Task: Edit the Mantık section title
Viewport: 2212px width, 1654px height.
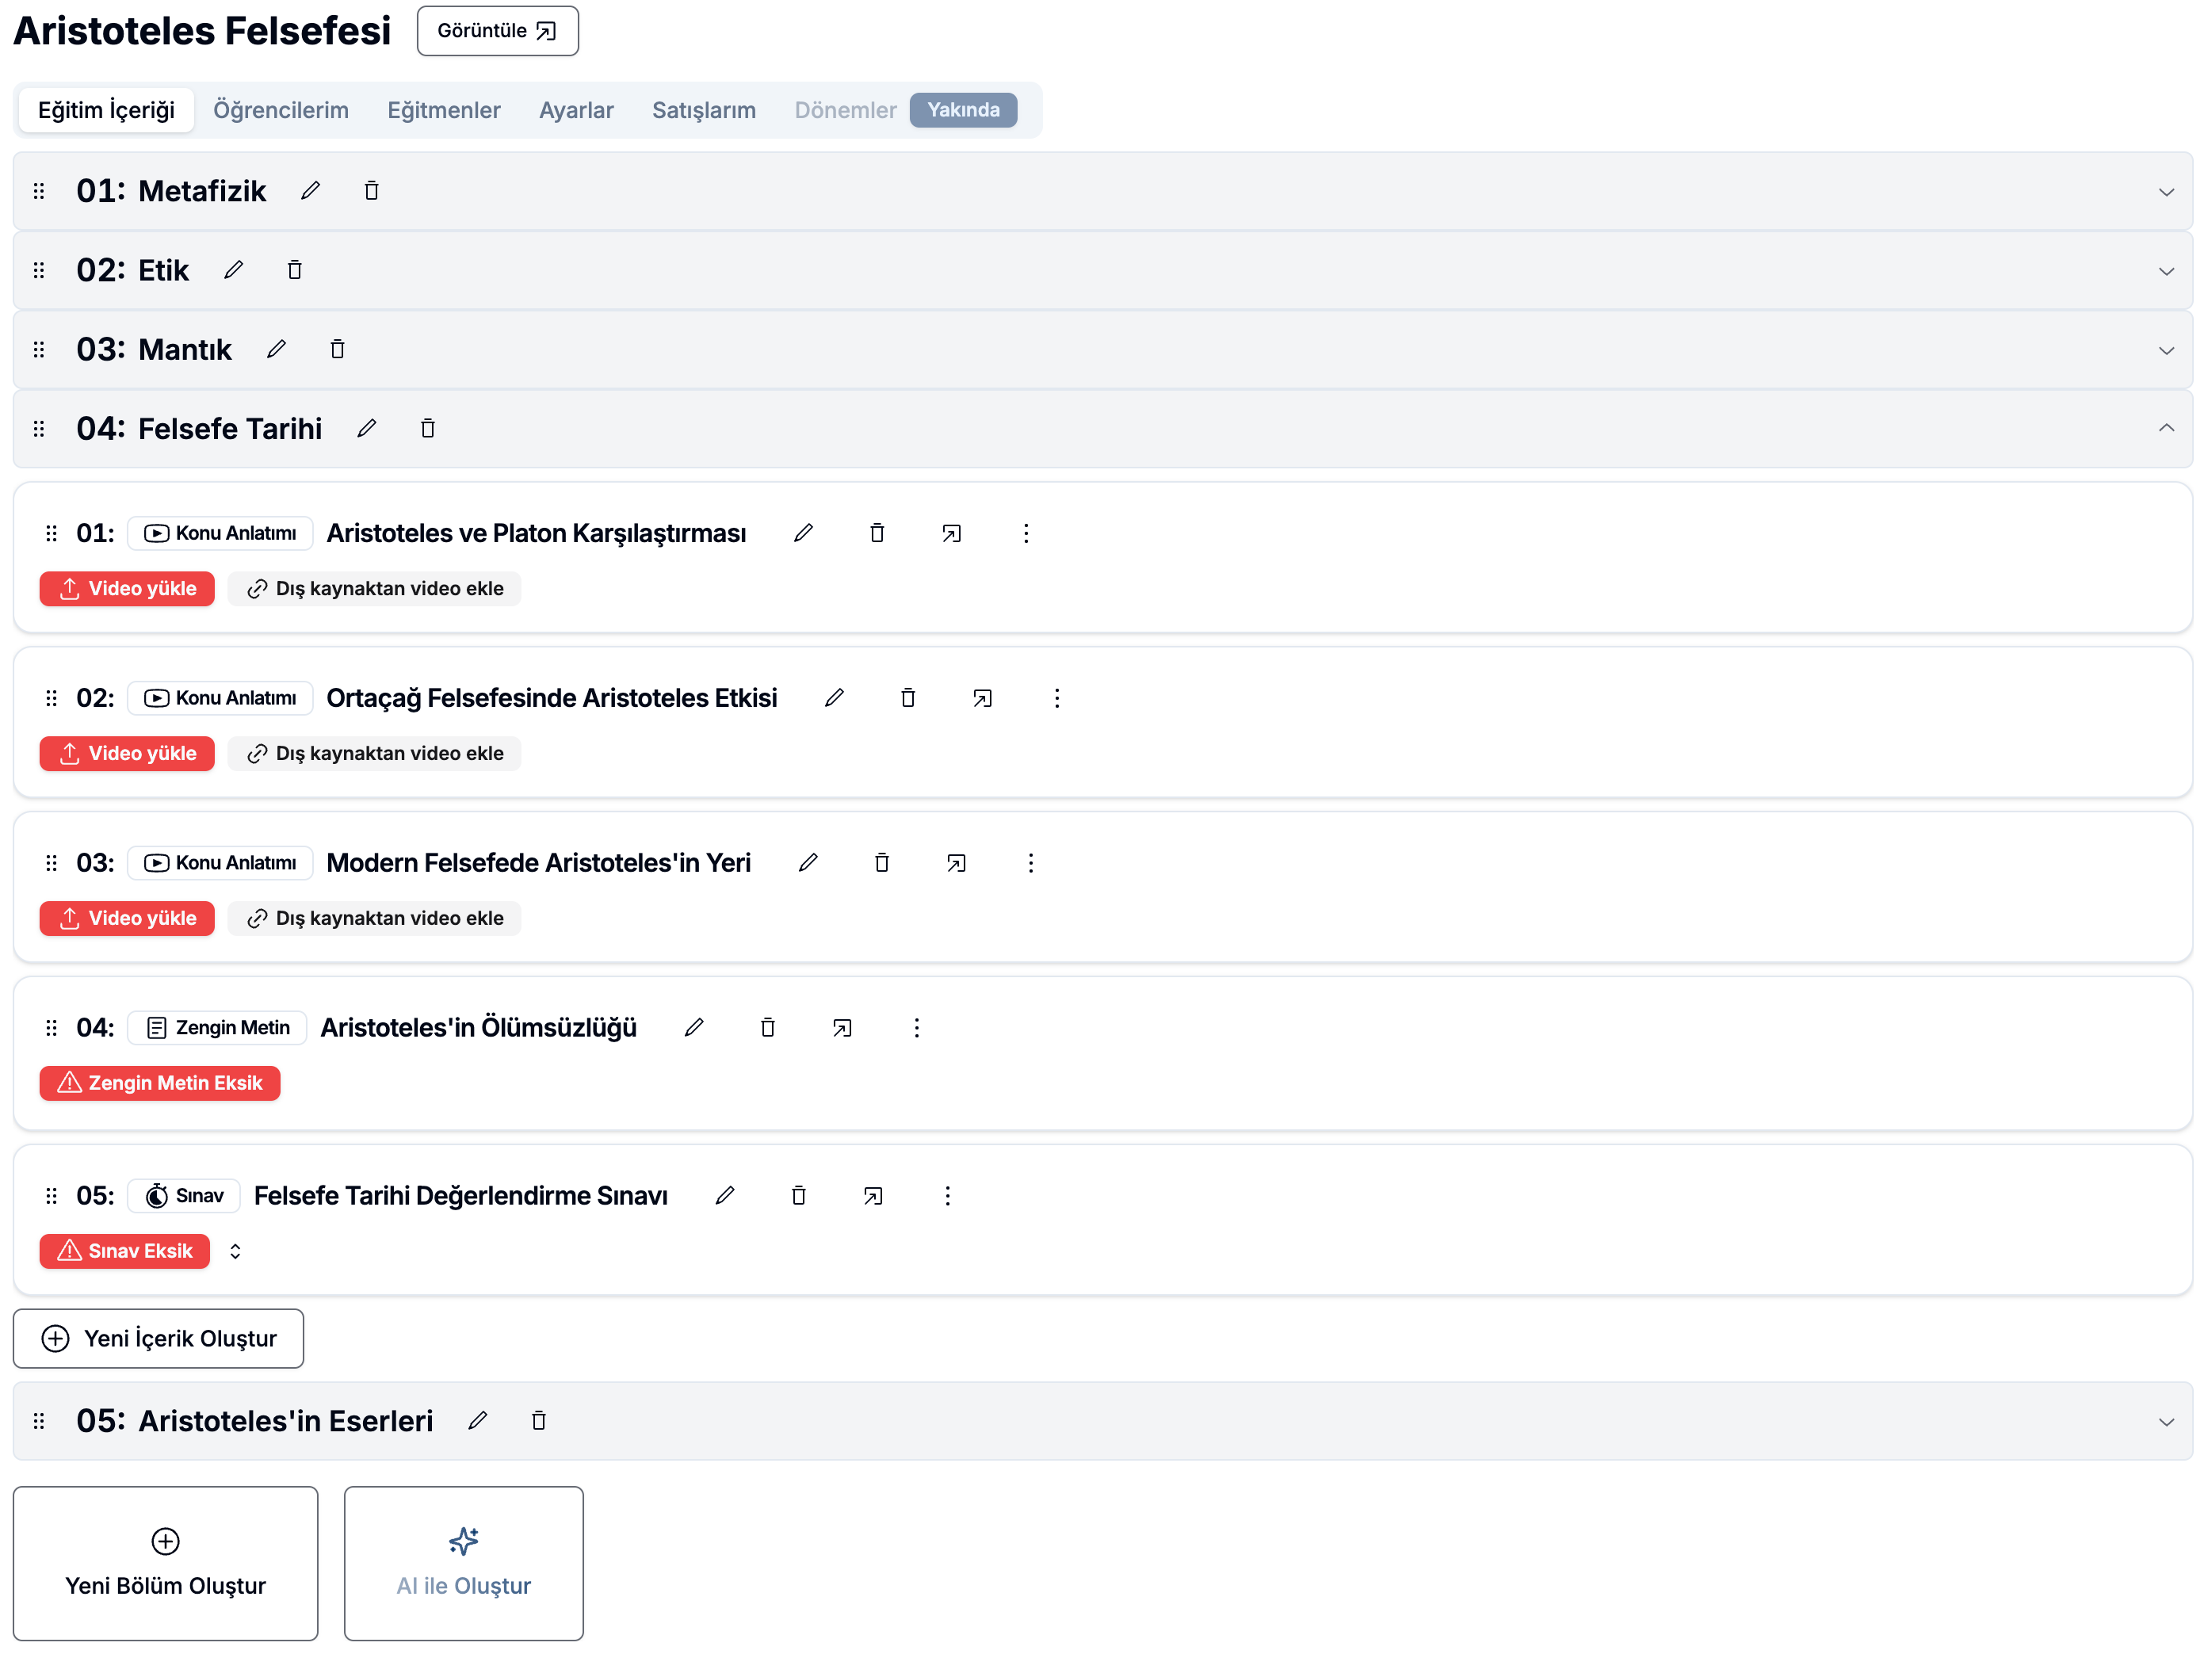Action: point(276,349)
